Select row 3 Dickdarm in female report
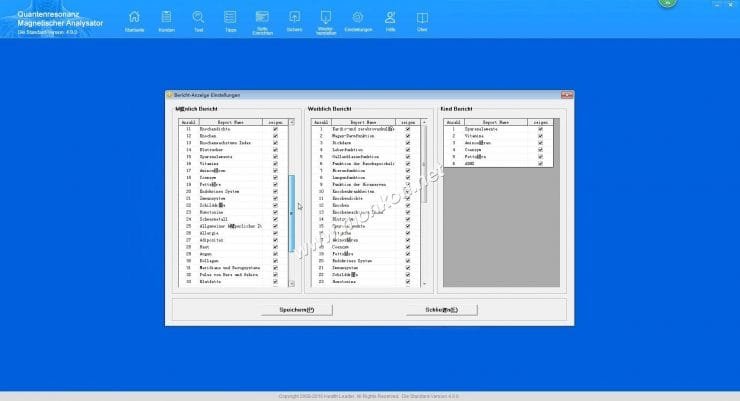The width and height of the screenshot is (740, 401). (366, 142)
